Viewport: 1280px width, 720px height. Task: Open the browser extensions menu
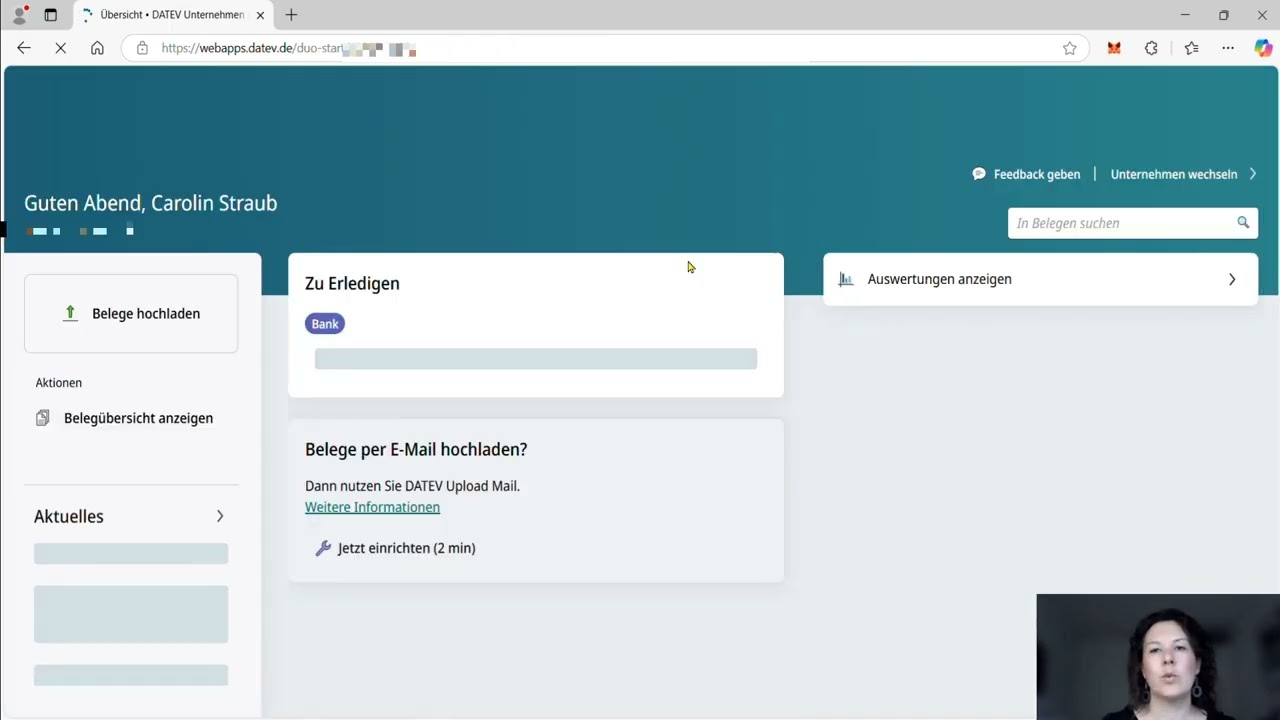pos(1151,48)
